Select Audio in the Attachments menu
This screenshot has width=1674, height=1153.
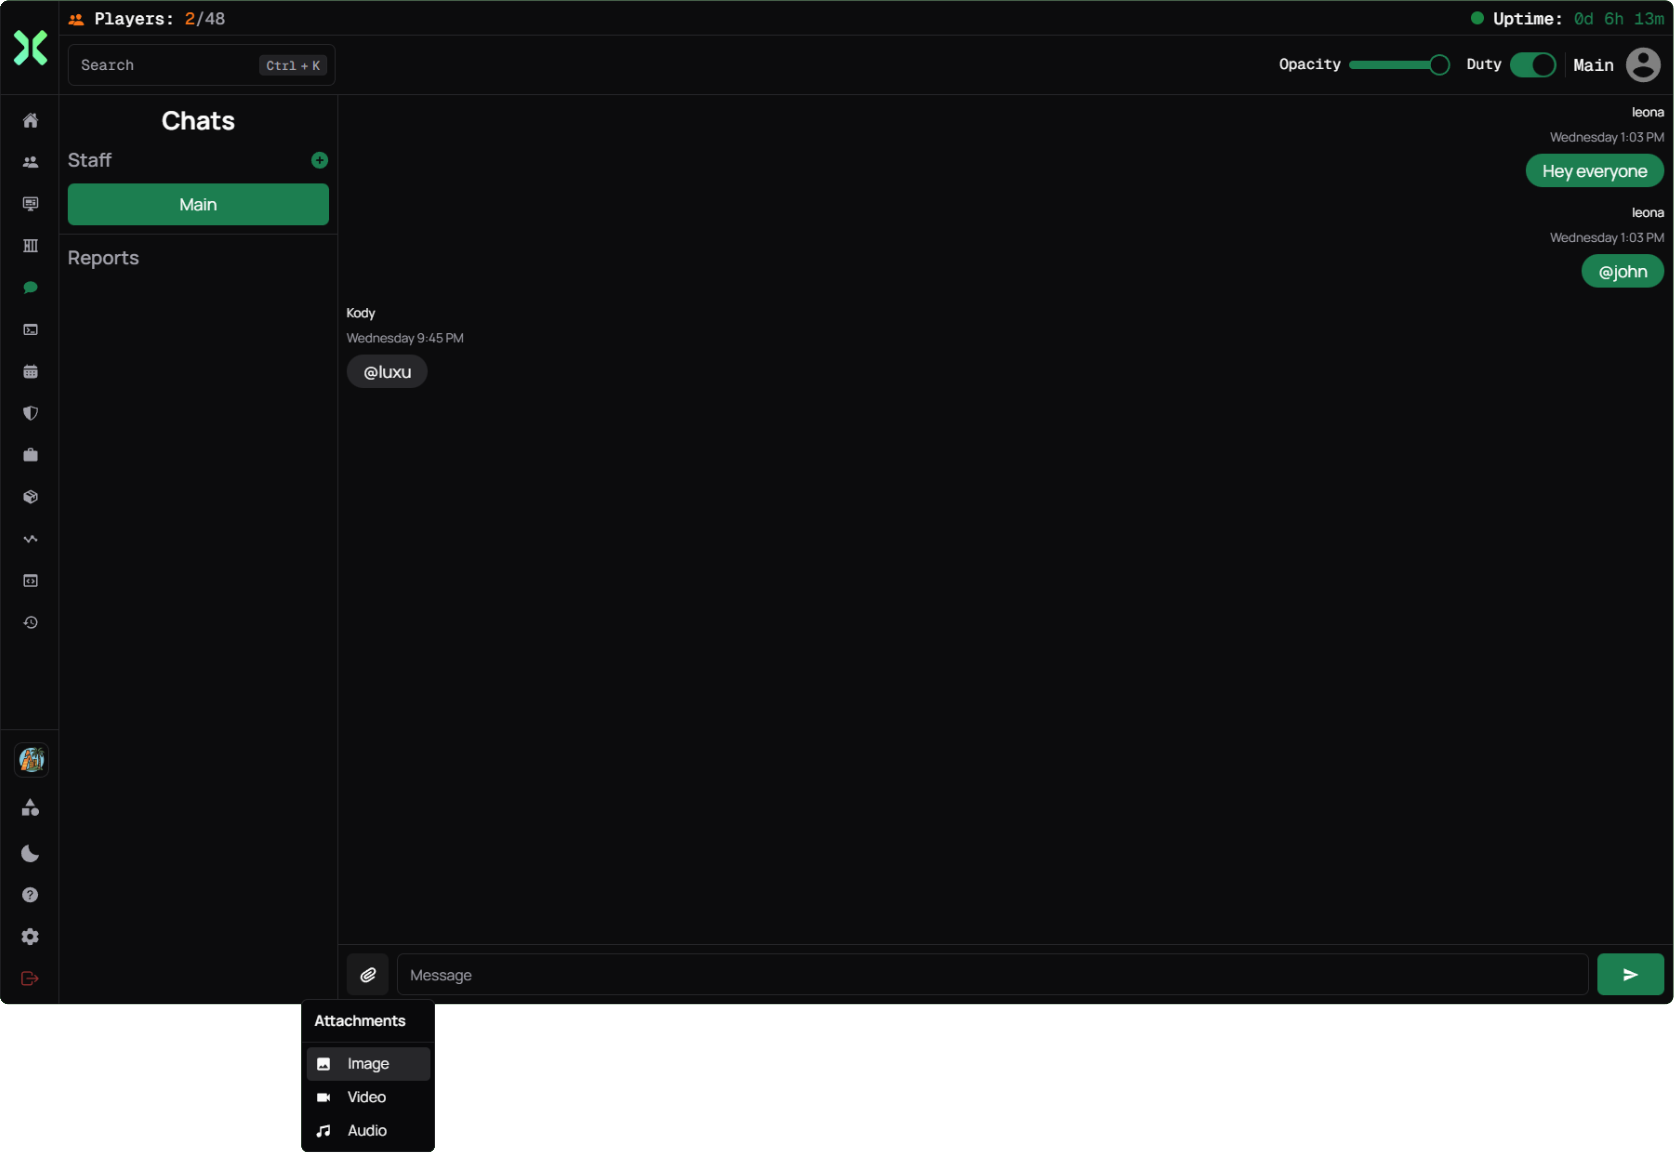point(366,1130)
